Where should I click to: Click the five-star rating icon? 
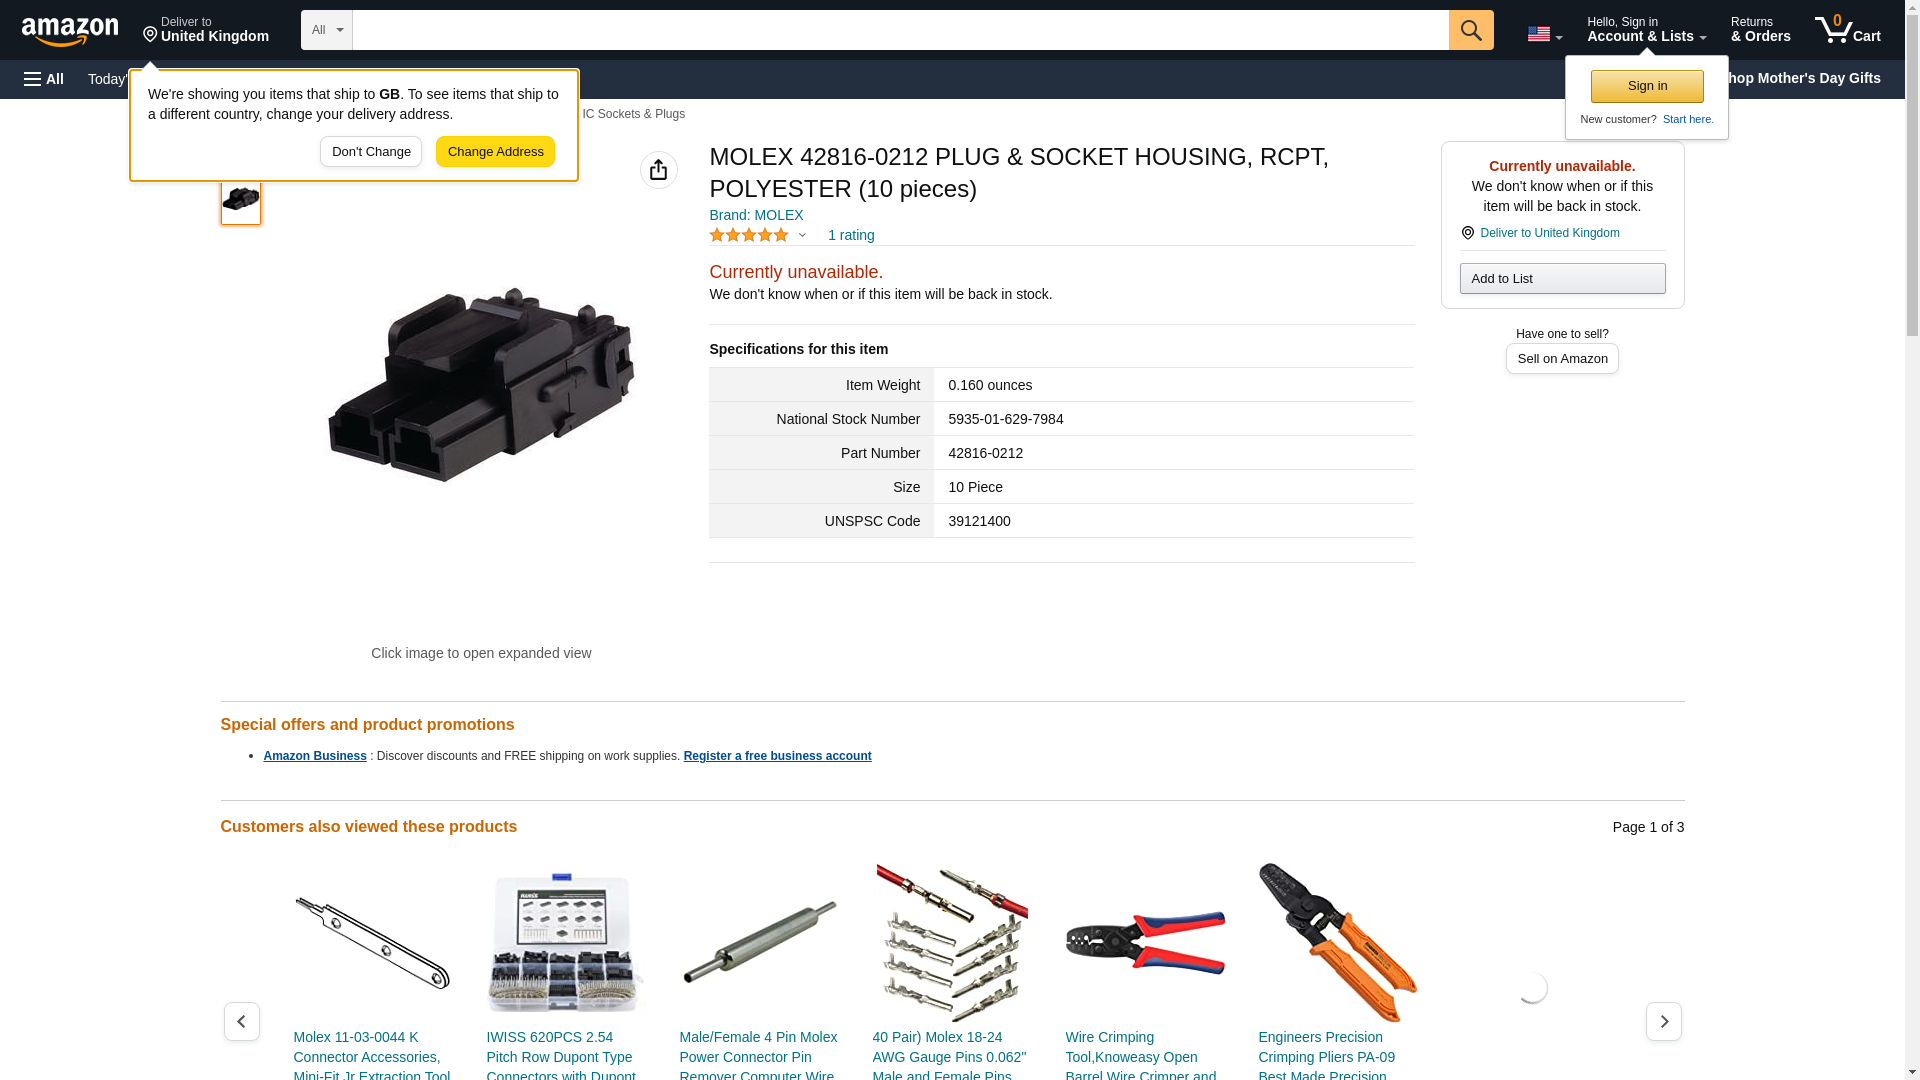(x=749, y=235)
